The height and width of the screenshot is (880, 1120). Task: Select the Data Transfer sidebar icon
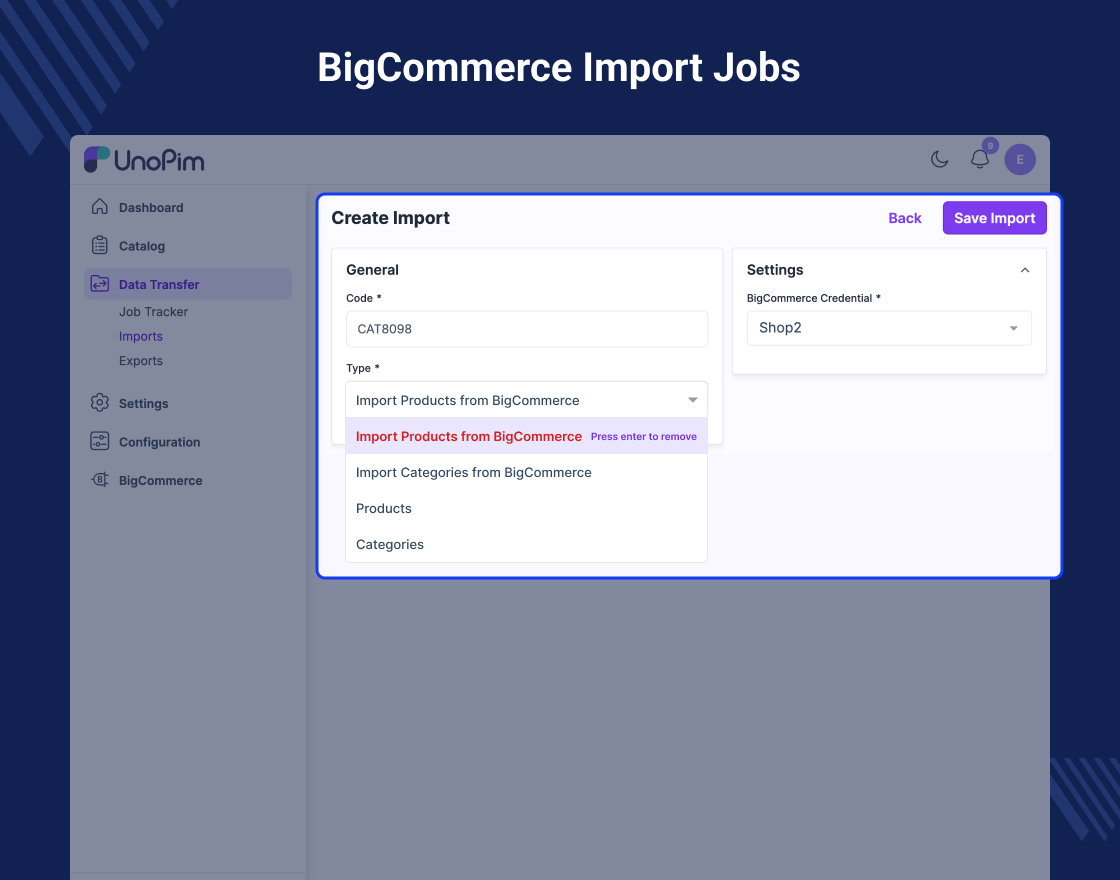click(x=100, y=284)
